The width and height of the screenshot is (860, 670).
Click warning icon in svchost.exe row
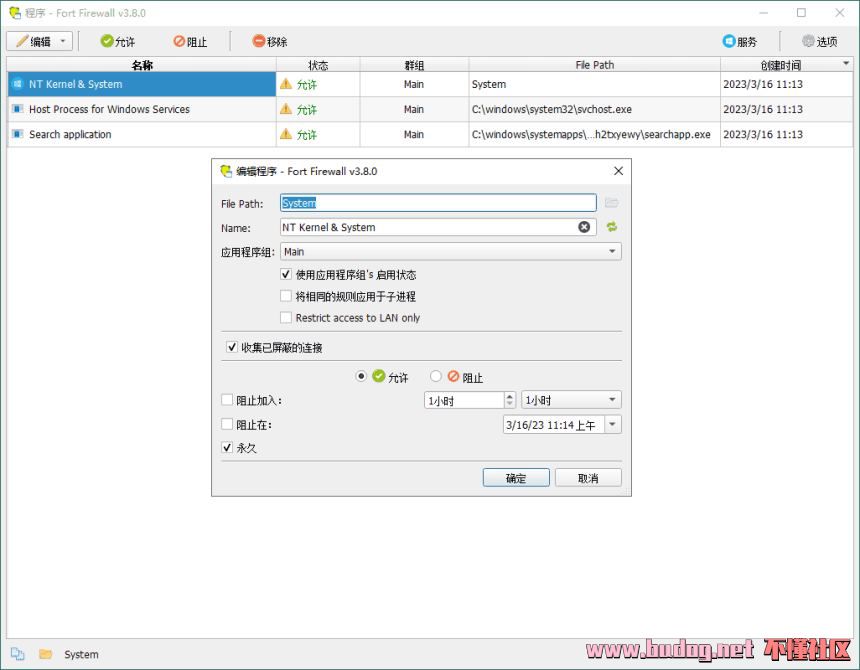pyautogui.click(x=286, y=109)
